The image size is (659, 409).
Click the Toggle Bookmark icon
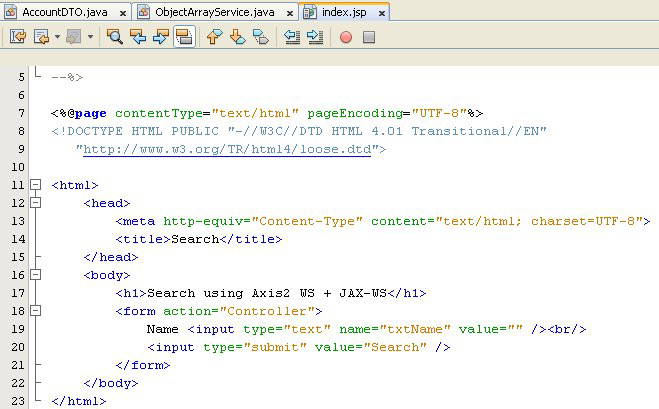click(261, 37)
